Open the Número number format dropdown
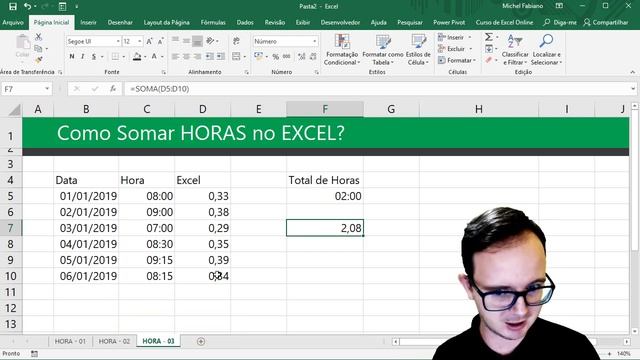This screenshot has width=640, height=360. pos(315,41)
